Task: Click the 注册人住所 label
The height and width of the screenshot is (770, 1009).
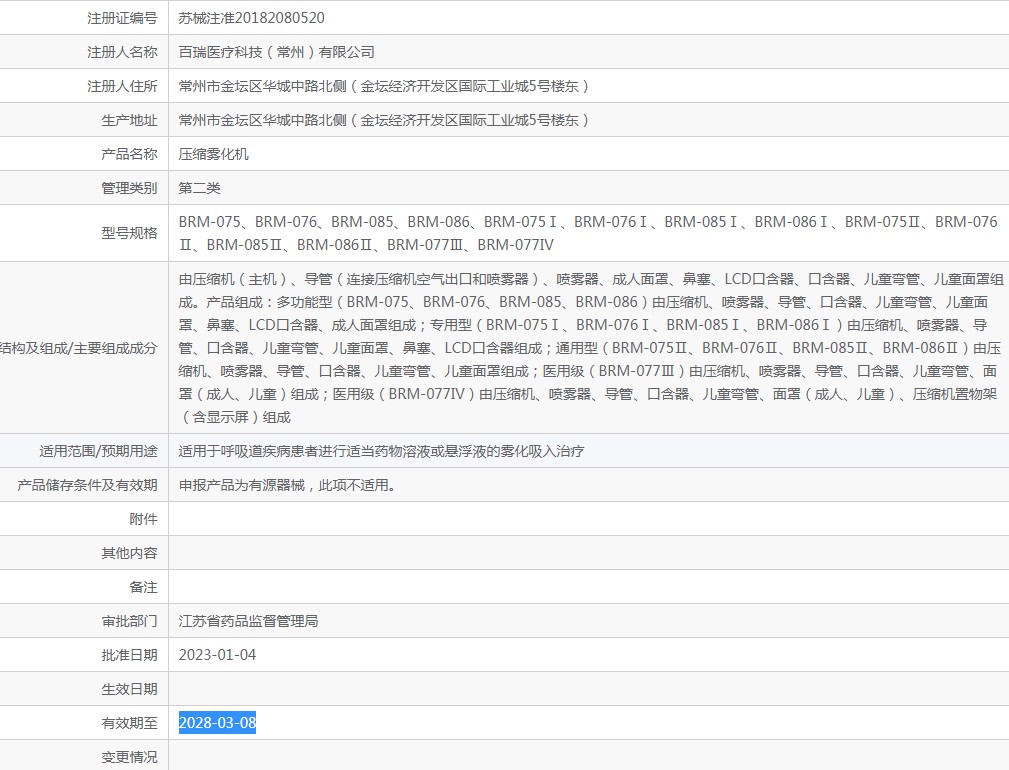Action: click(x=122, y=86)
